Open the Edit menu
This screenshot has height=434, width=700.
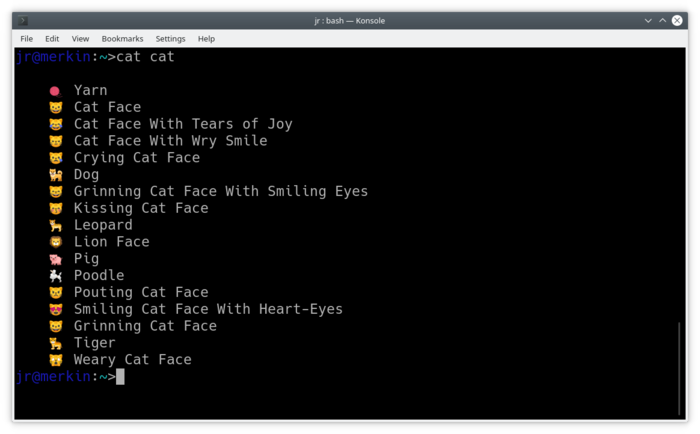tap(52, 39)
